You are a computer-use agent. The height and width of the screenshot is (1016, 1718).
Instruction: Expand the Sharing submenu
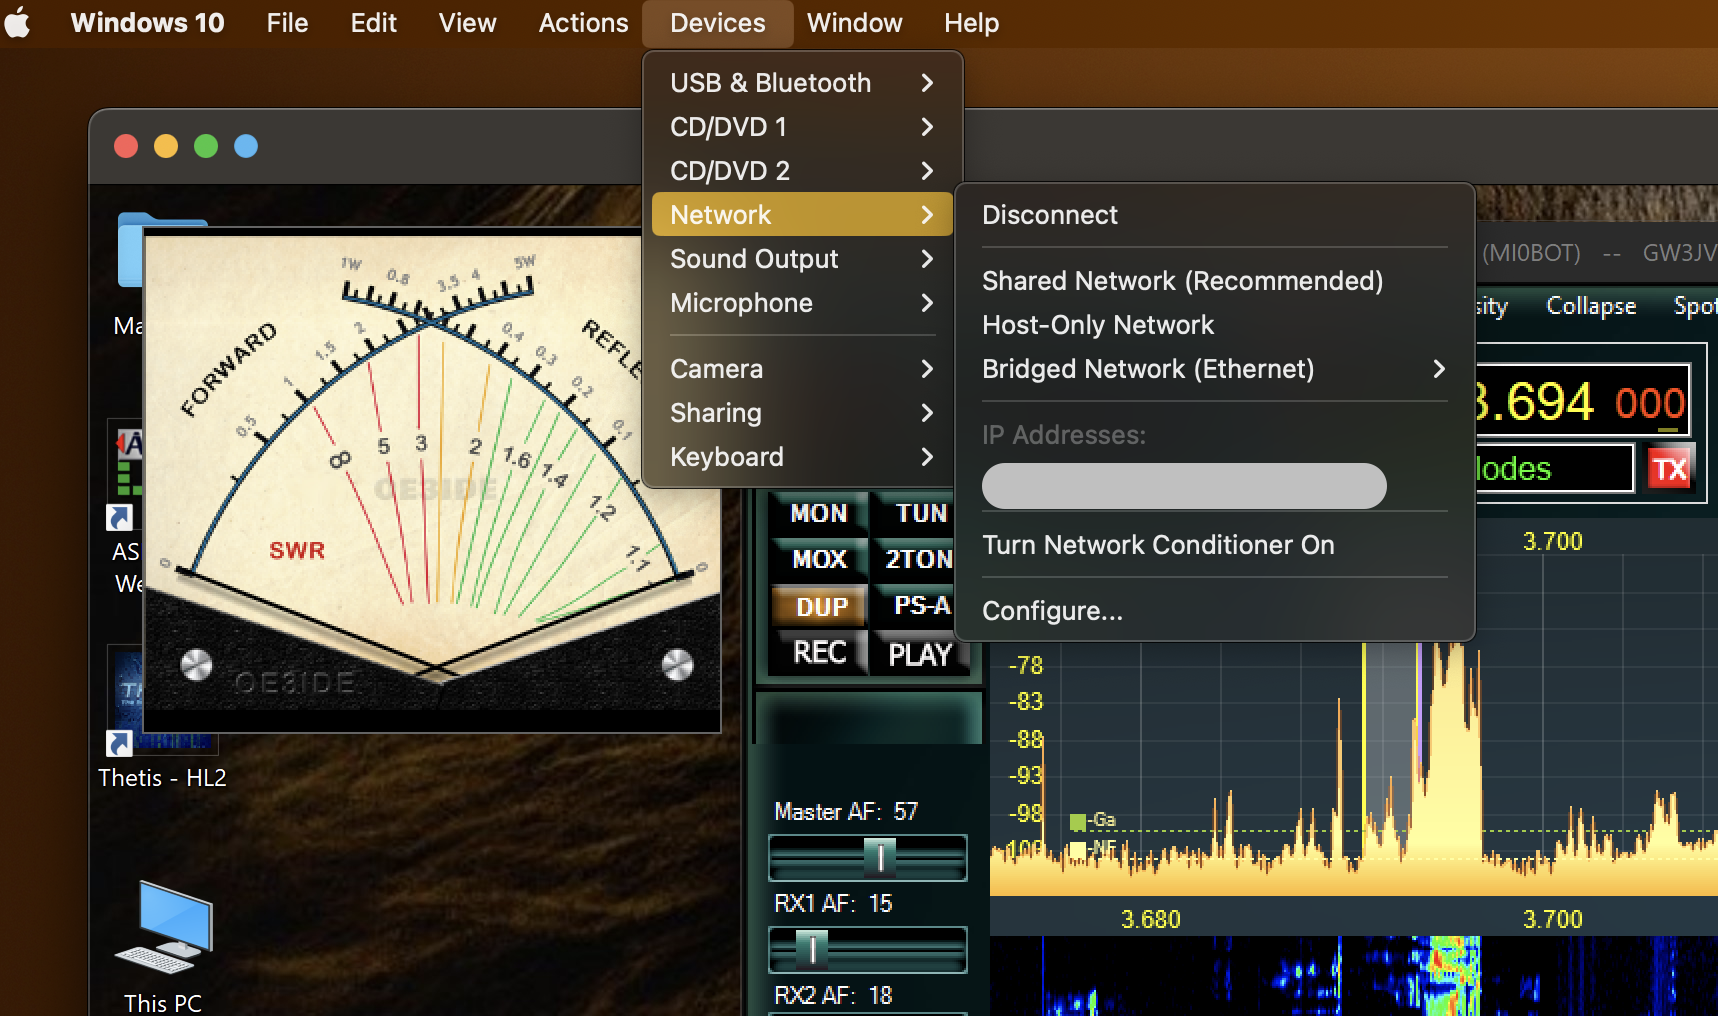[x=802, y=412]
